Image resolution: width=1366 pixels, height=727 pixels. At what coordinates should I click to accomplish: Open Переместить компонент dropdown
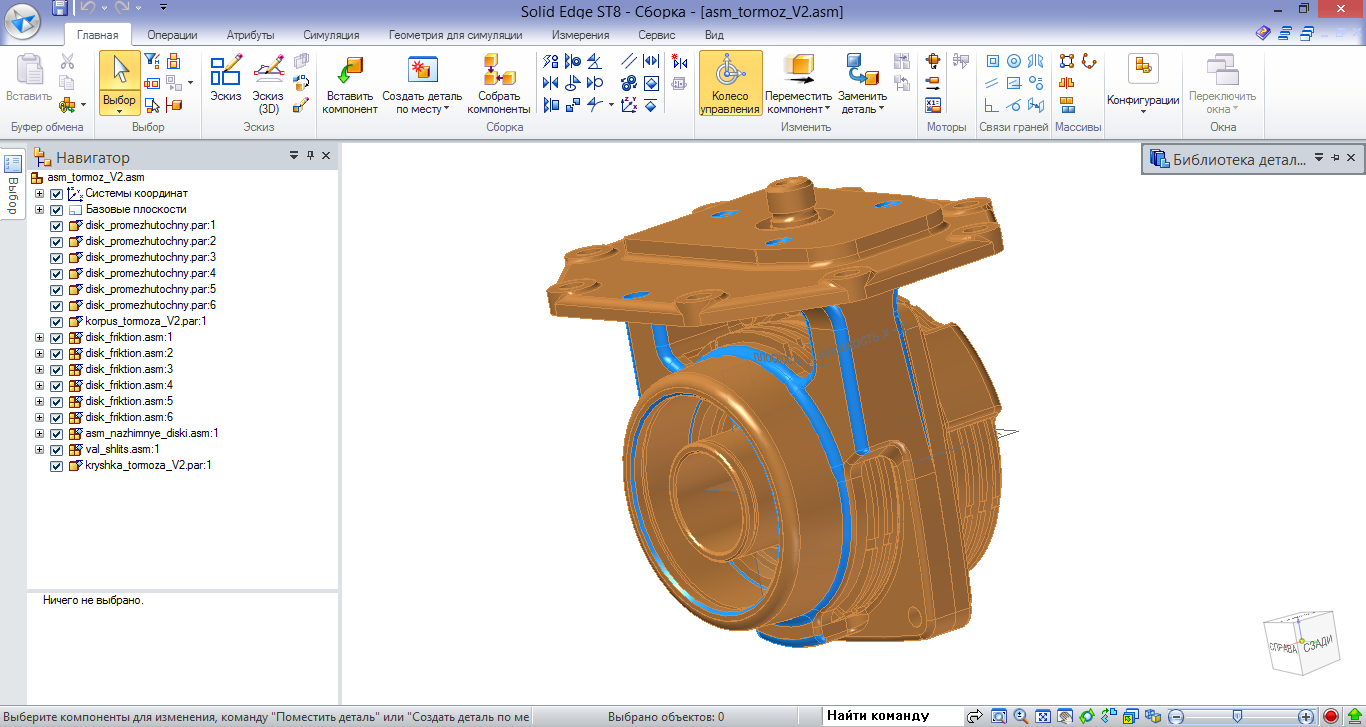coord(828,110)
